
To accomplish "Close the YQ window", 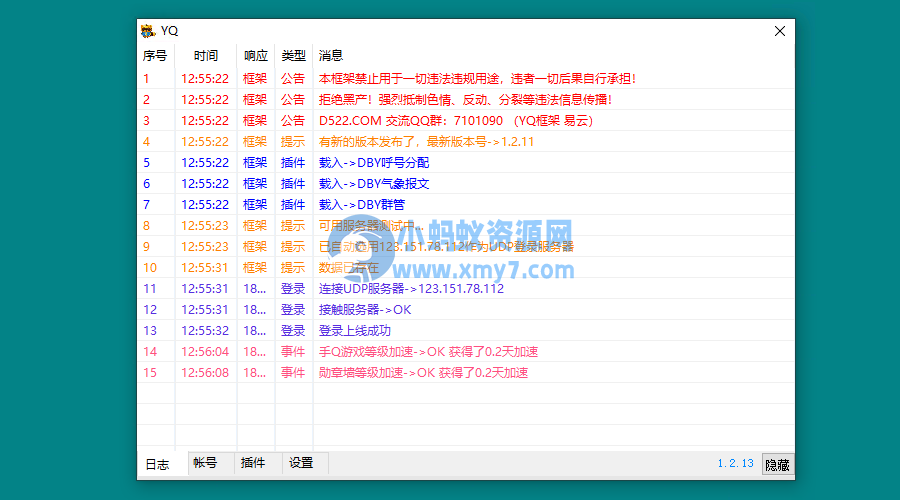I will pyautogui.click(x=780, y=31).
